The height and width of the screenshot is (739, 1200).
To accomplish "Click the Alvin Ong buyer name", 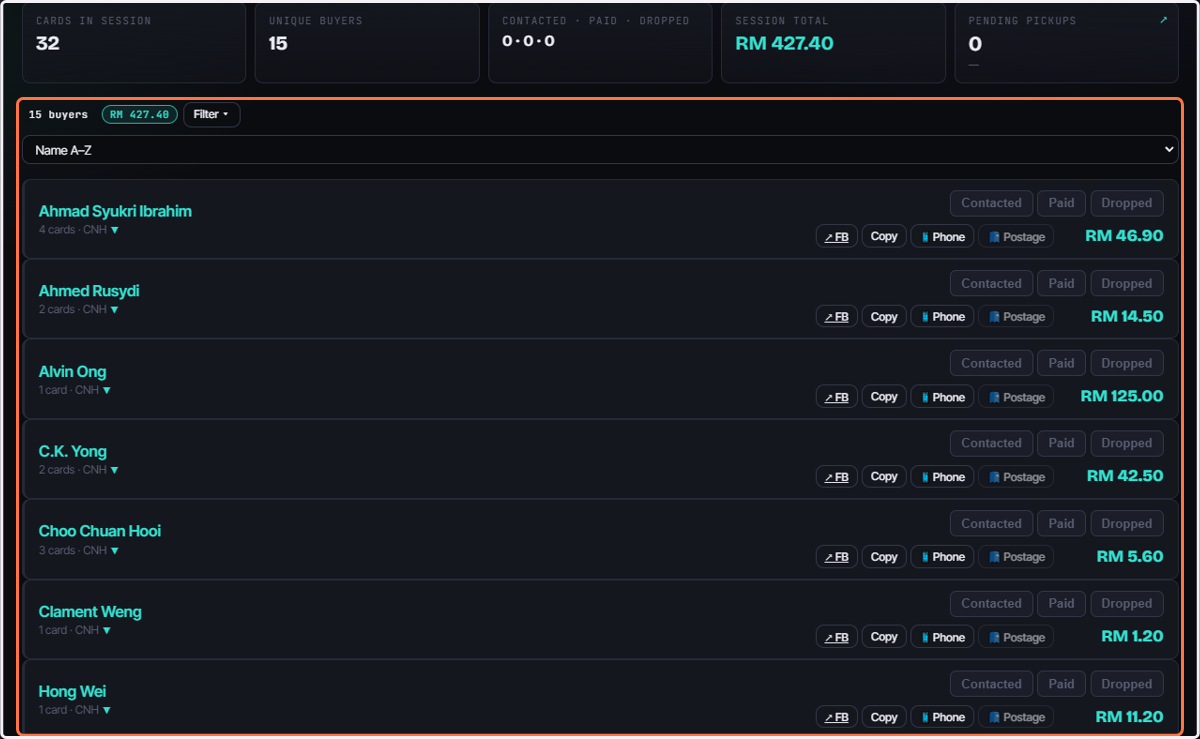I will pyautogui.click(x=72, y=371).
